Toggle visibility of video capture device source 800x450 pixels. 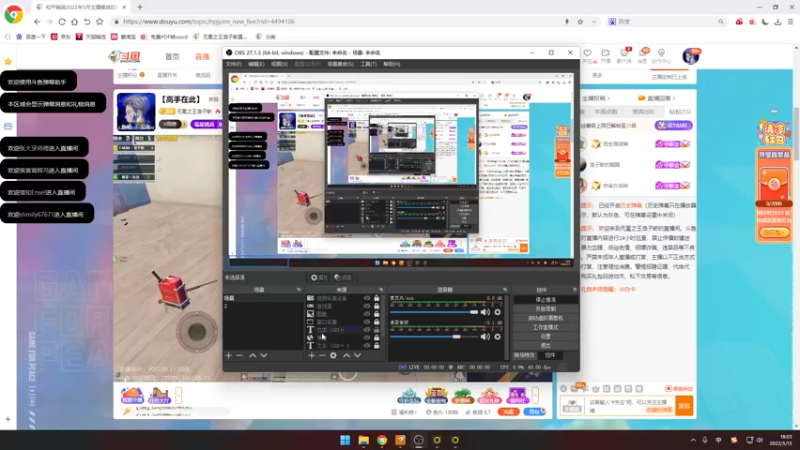[x=367, y=298]
